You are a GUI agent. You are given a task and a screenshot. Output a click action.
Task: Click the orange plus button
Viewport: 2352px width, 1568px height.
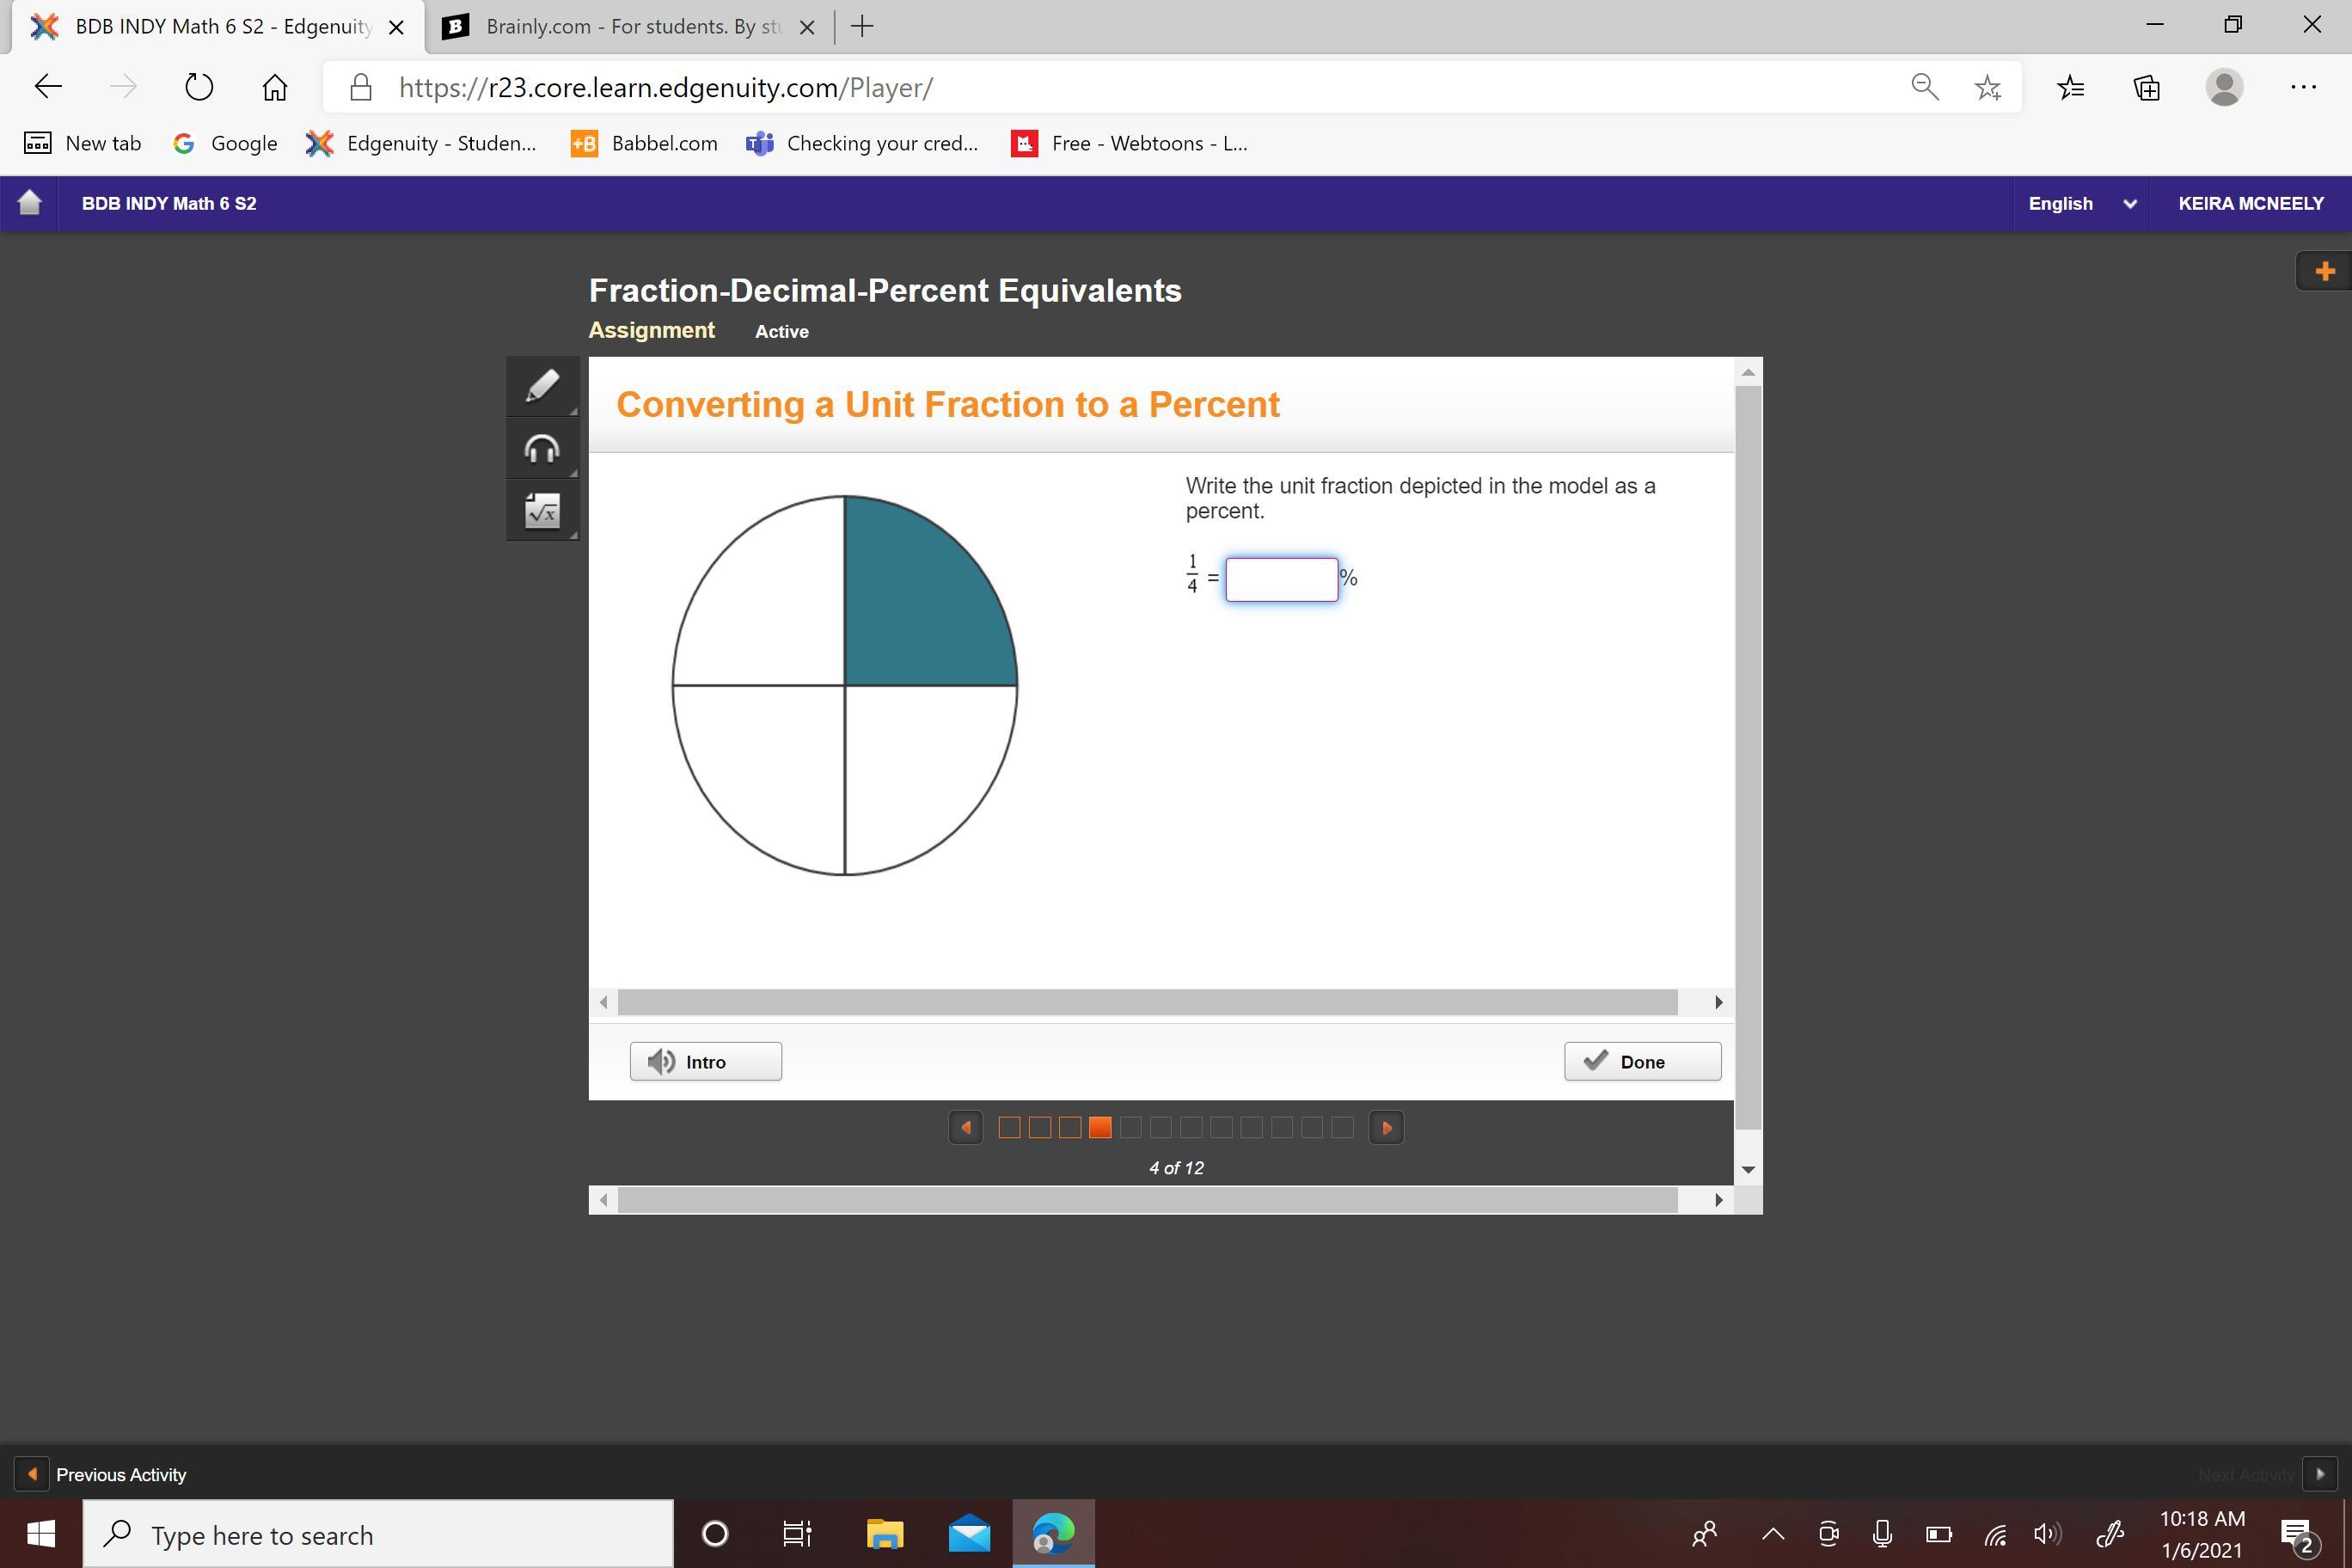pyautogui.click(x=2324, y=271)
